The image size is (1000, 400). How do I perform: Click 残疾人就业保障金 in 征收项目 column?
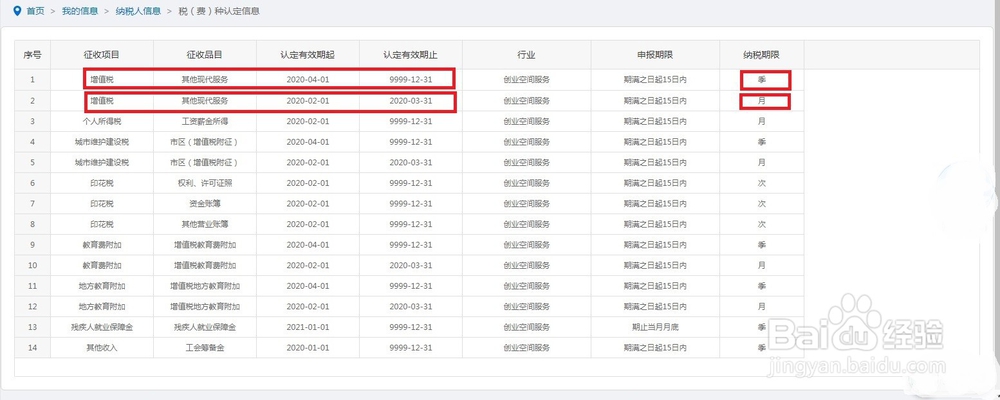click(x=102, y=327)
